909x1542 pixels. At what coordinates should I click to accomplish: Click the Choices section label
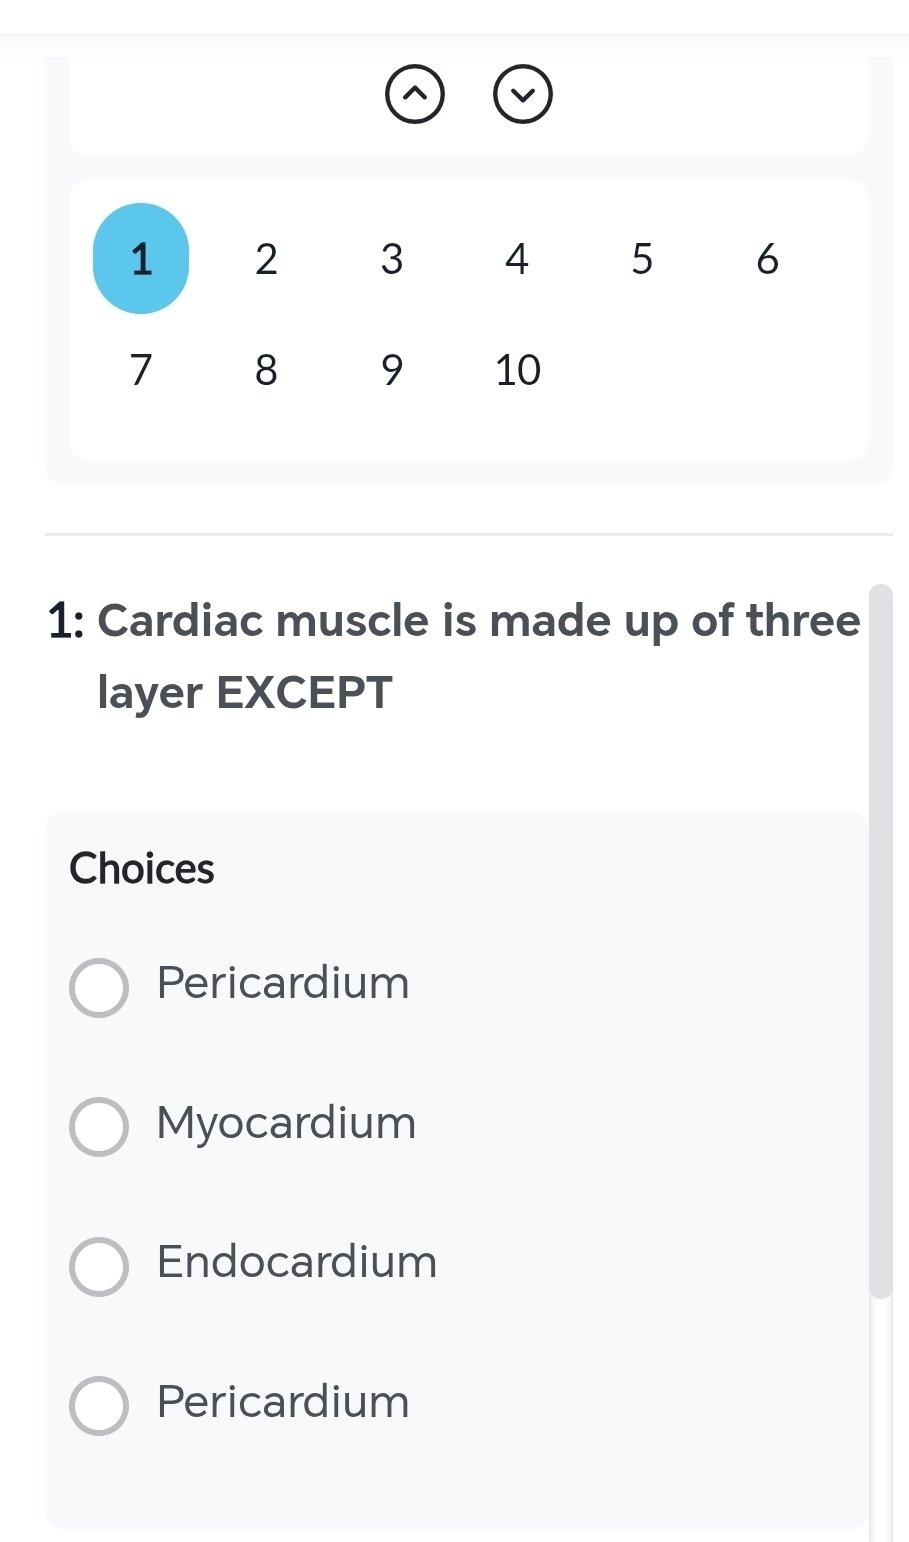click(x=141, y=868)
